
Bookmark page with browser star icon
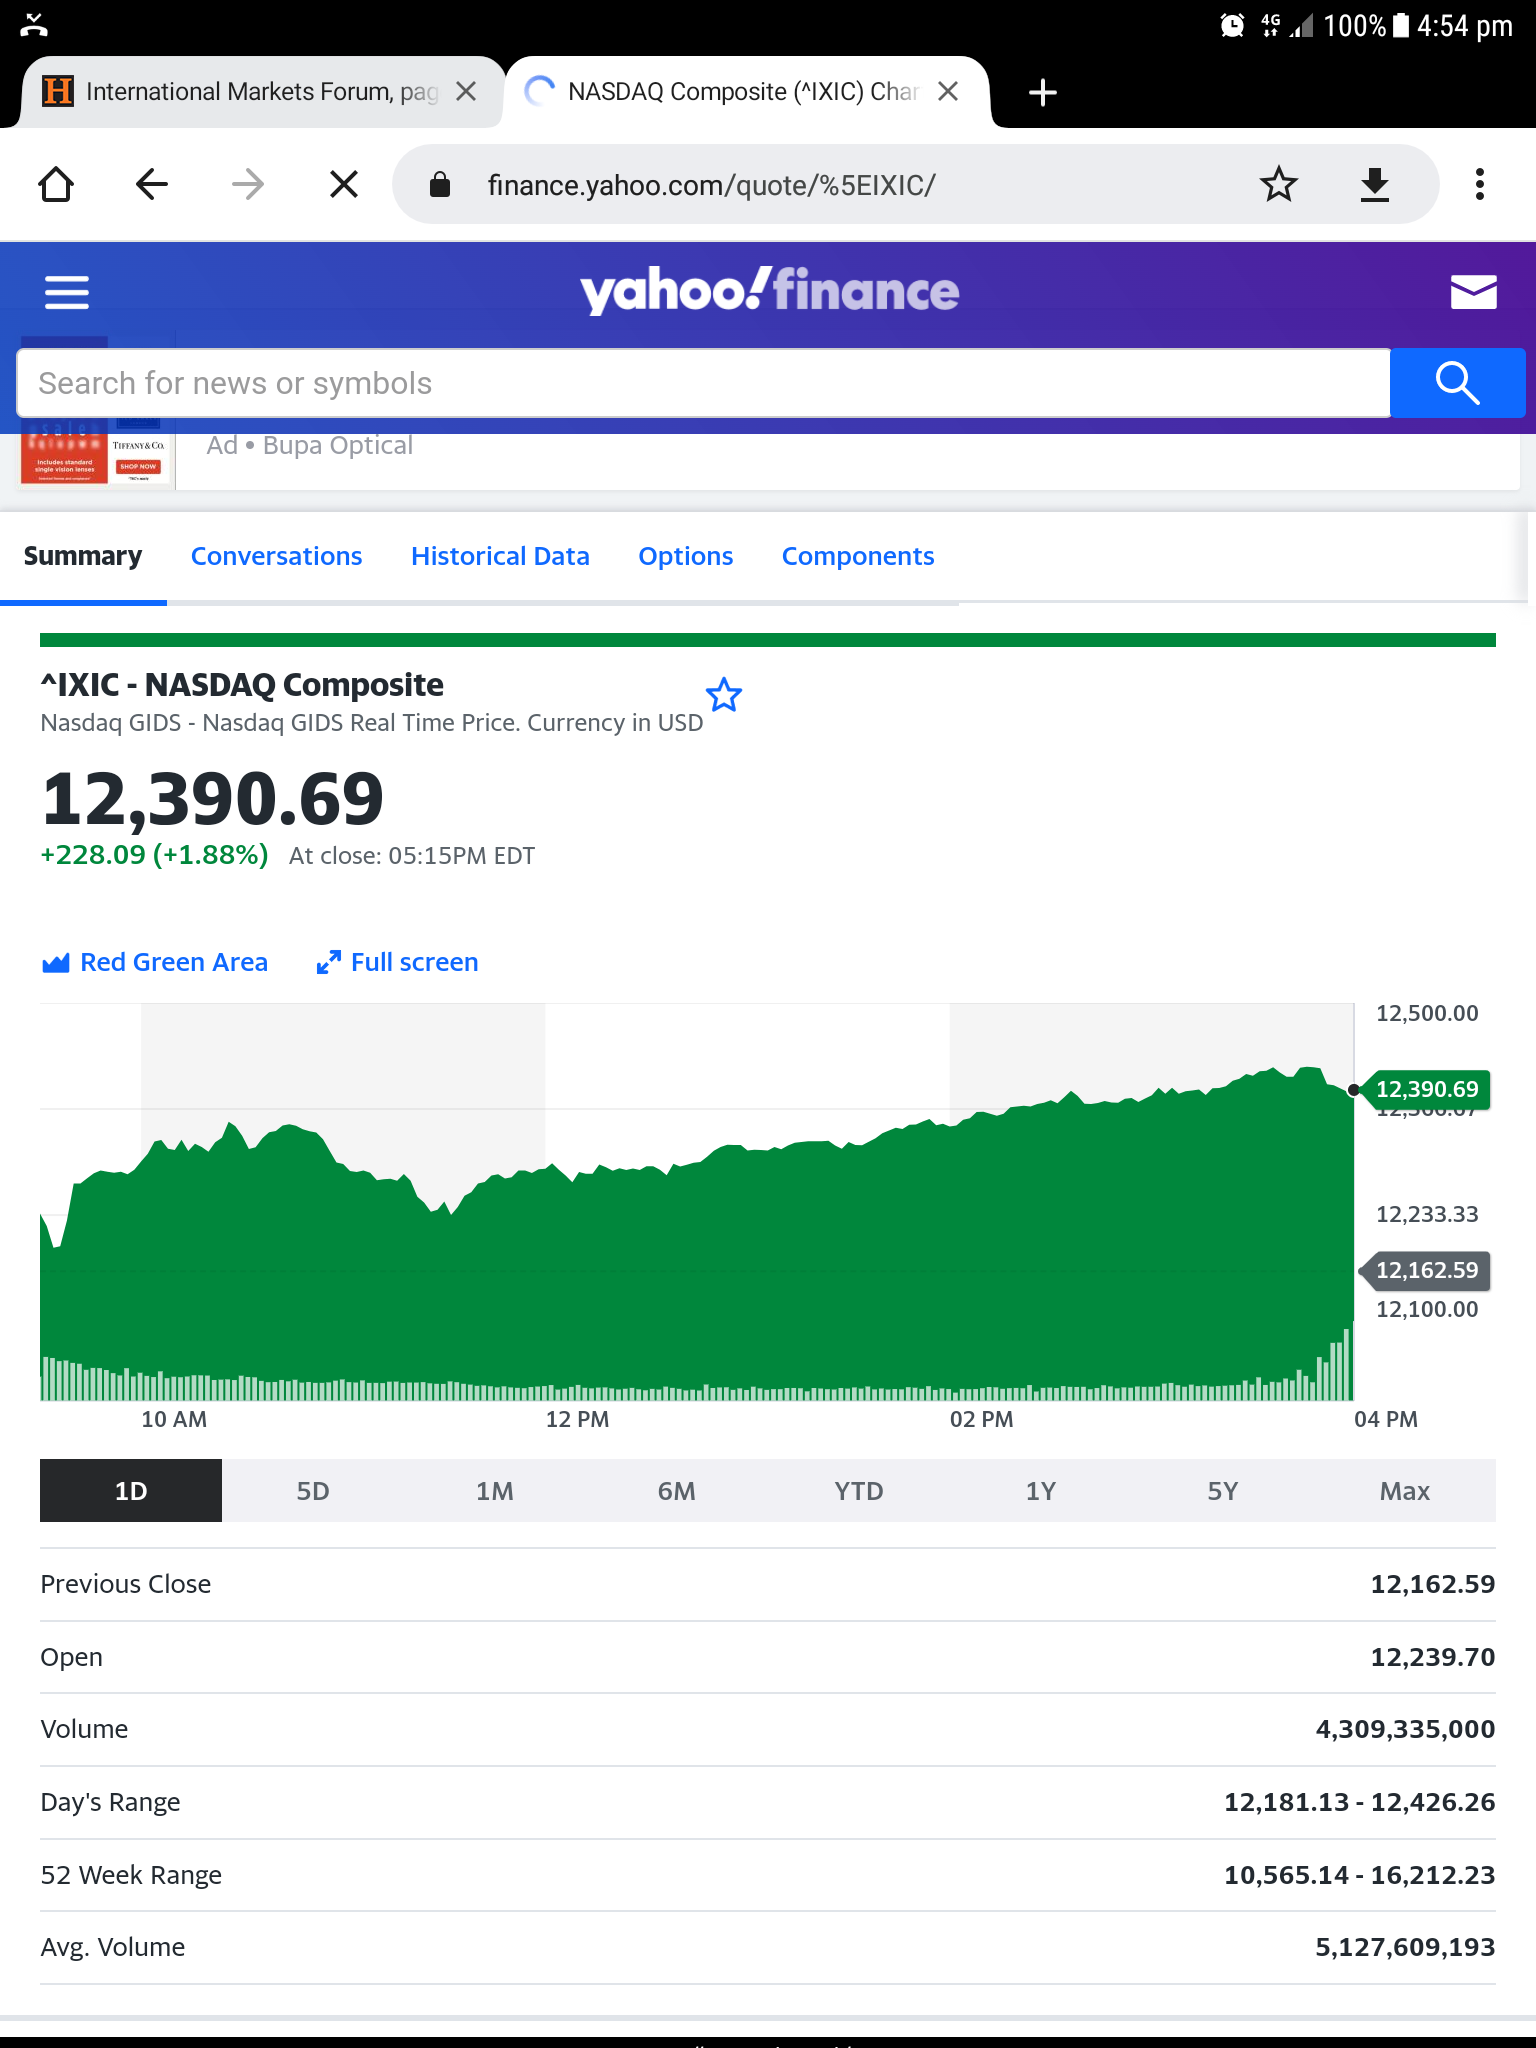pyautogui.click(x=1278, y=185)
